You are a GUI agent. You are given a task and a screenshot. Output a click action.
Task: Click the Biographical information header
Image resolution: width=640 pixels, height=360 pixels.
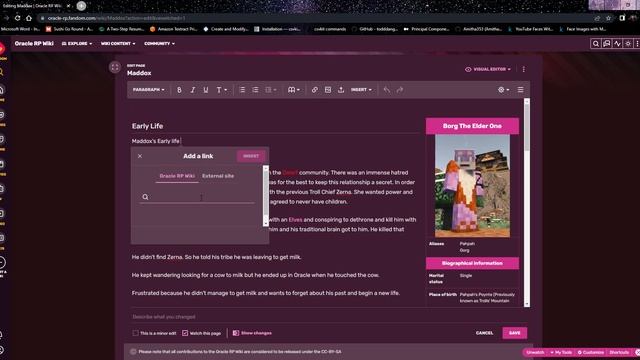472,263
